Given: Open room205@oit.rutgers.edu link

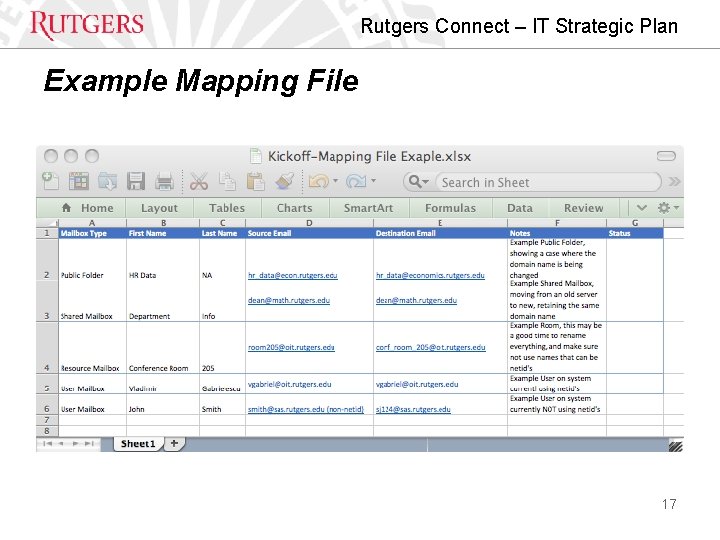Looking at the screenshot, I should (x=291, y=347).
